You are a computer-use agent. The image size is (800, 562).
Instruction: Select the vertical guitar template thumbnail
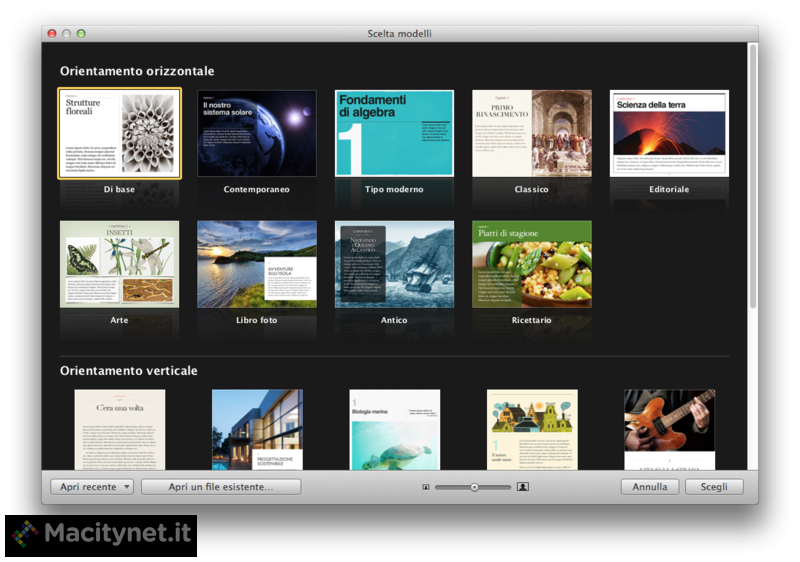(x=669, y=430)
